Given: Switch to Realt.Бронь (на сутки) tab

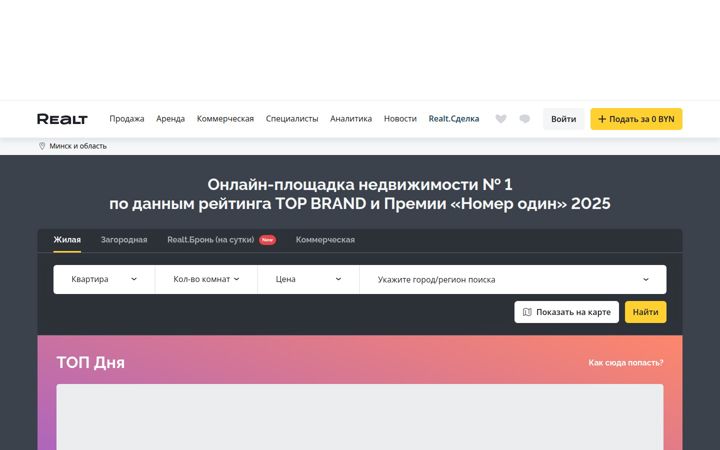Looking at the screenshot, I should click(210, 240).
